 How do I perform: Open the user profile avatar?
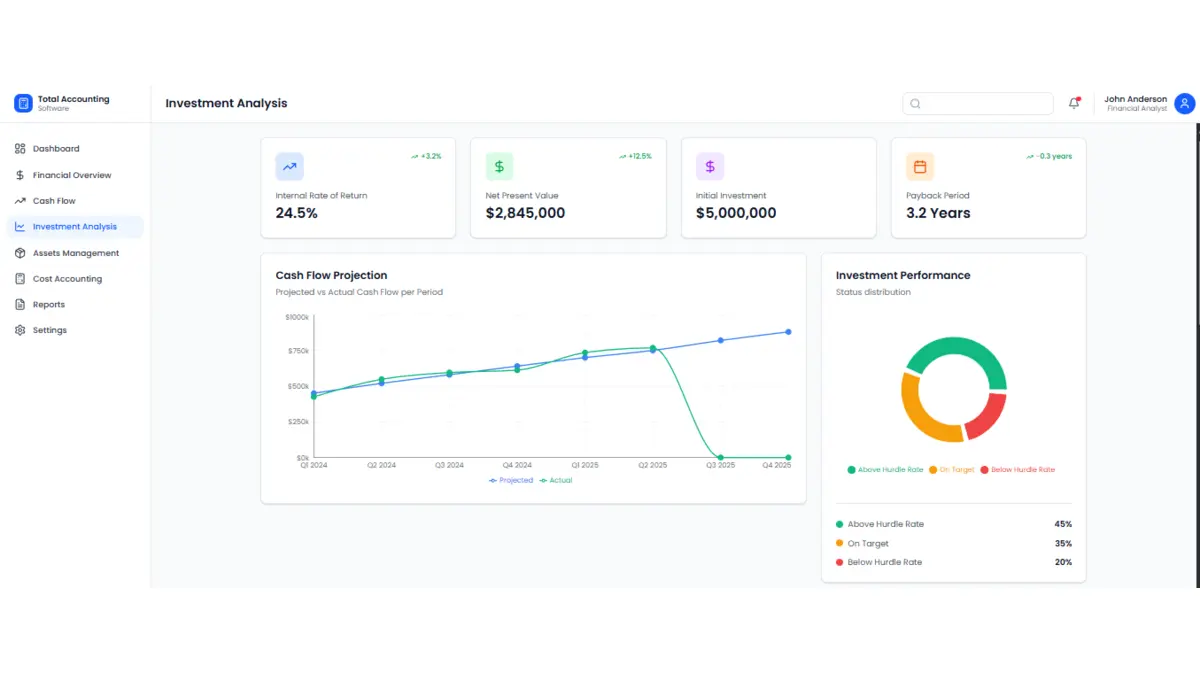[1184, 103]
